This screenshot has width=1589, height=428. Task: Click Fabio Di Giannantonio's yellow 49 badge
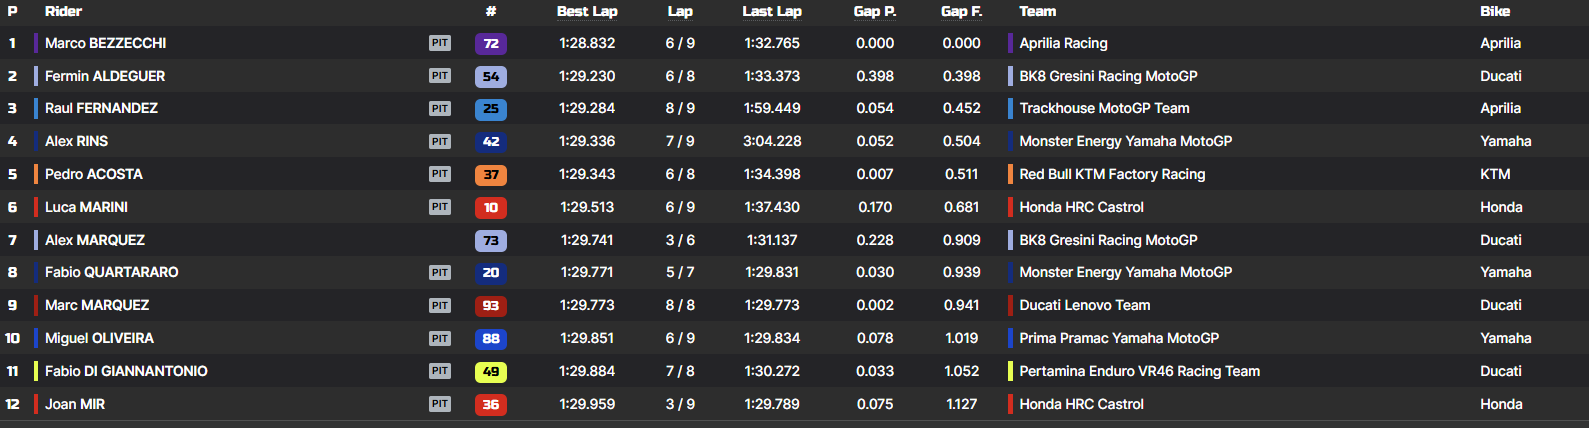click(x=490, y=371)
